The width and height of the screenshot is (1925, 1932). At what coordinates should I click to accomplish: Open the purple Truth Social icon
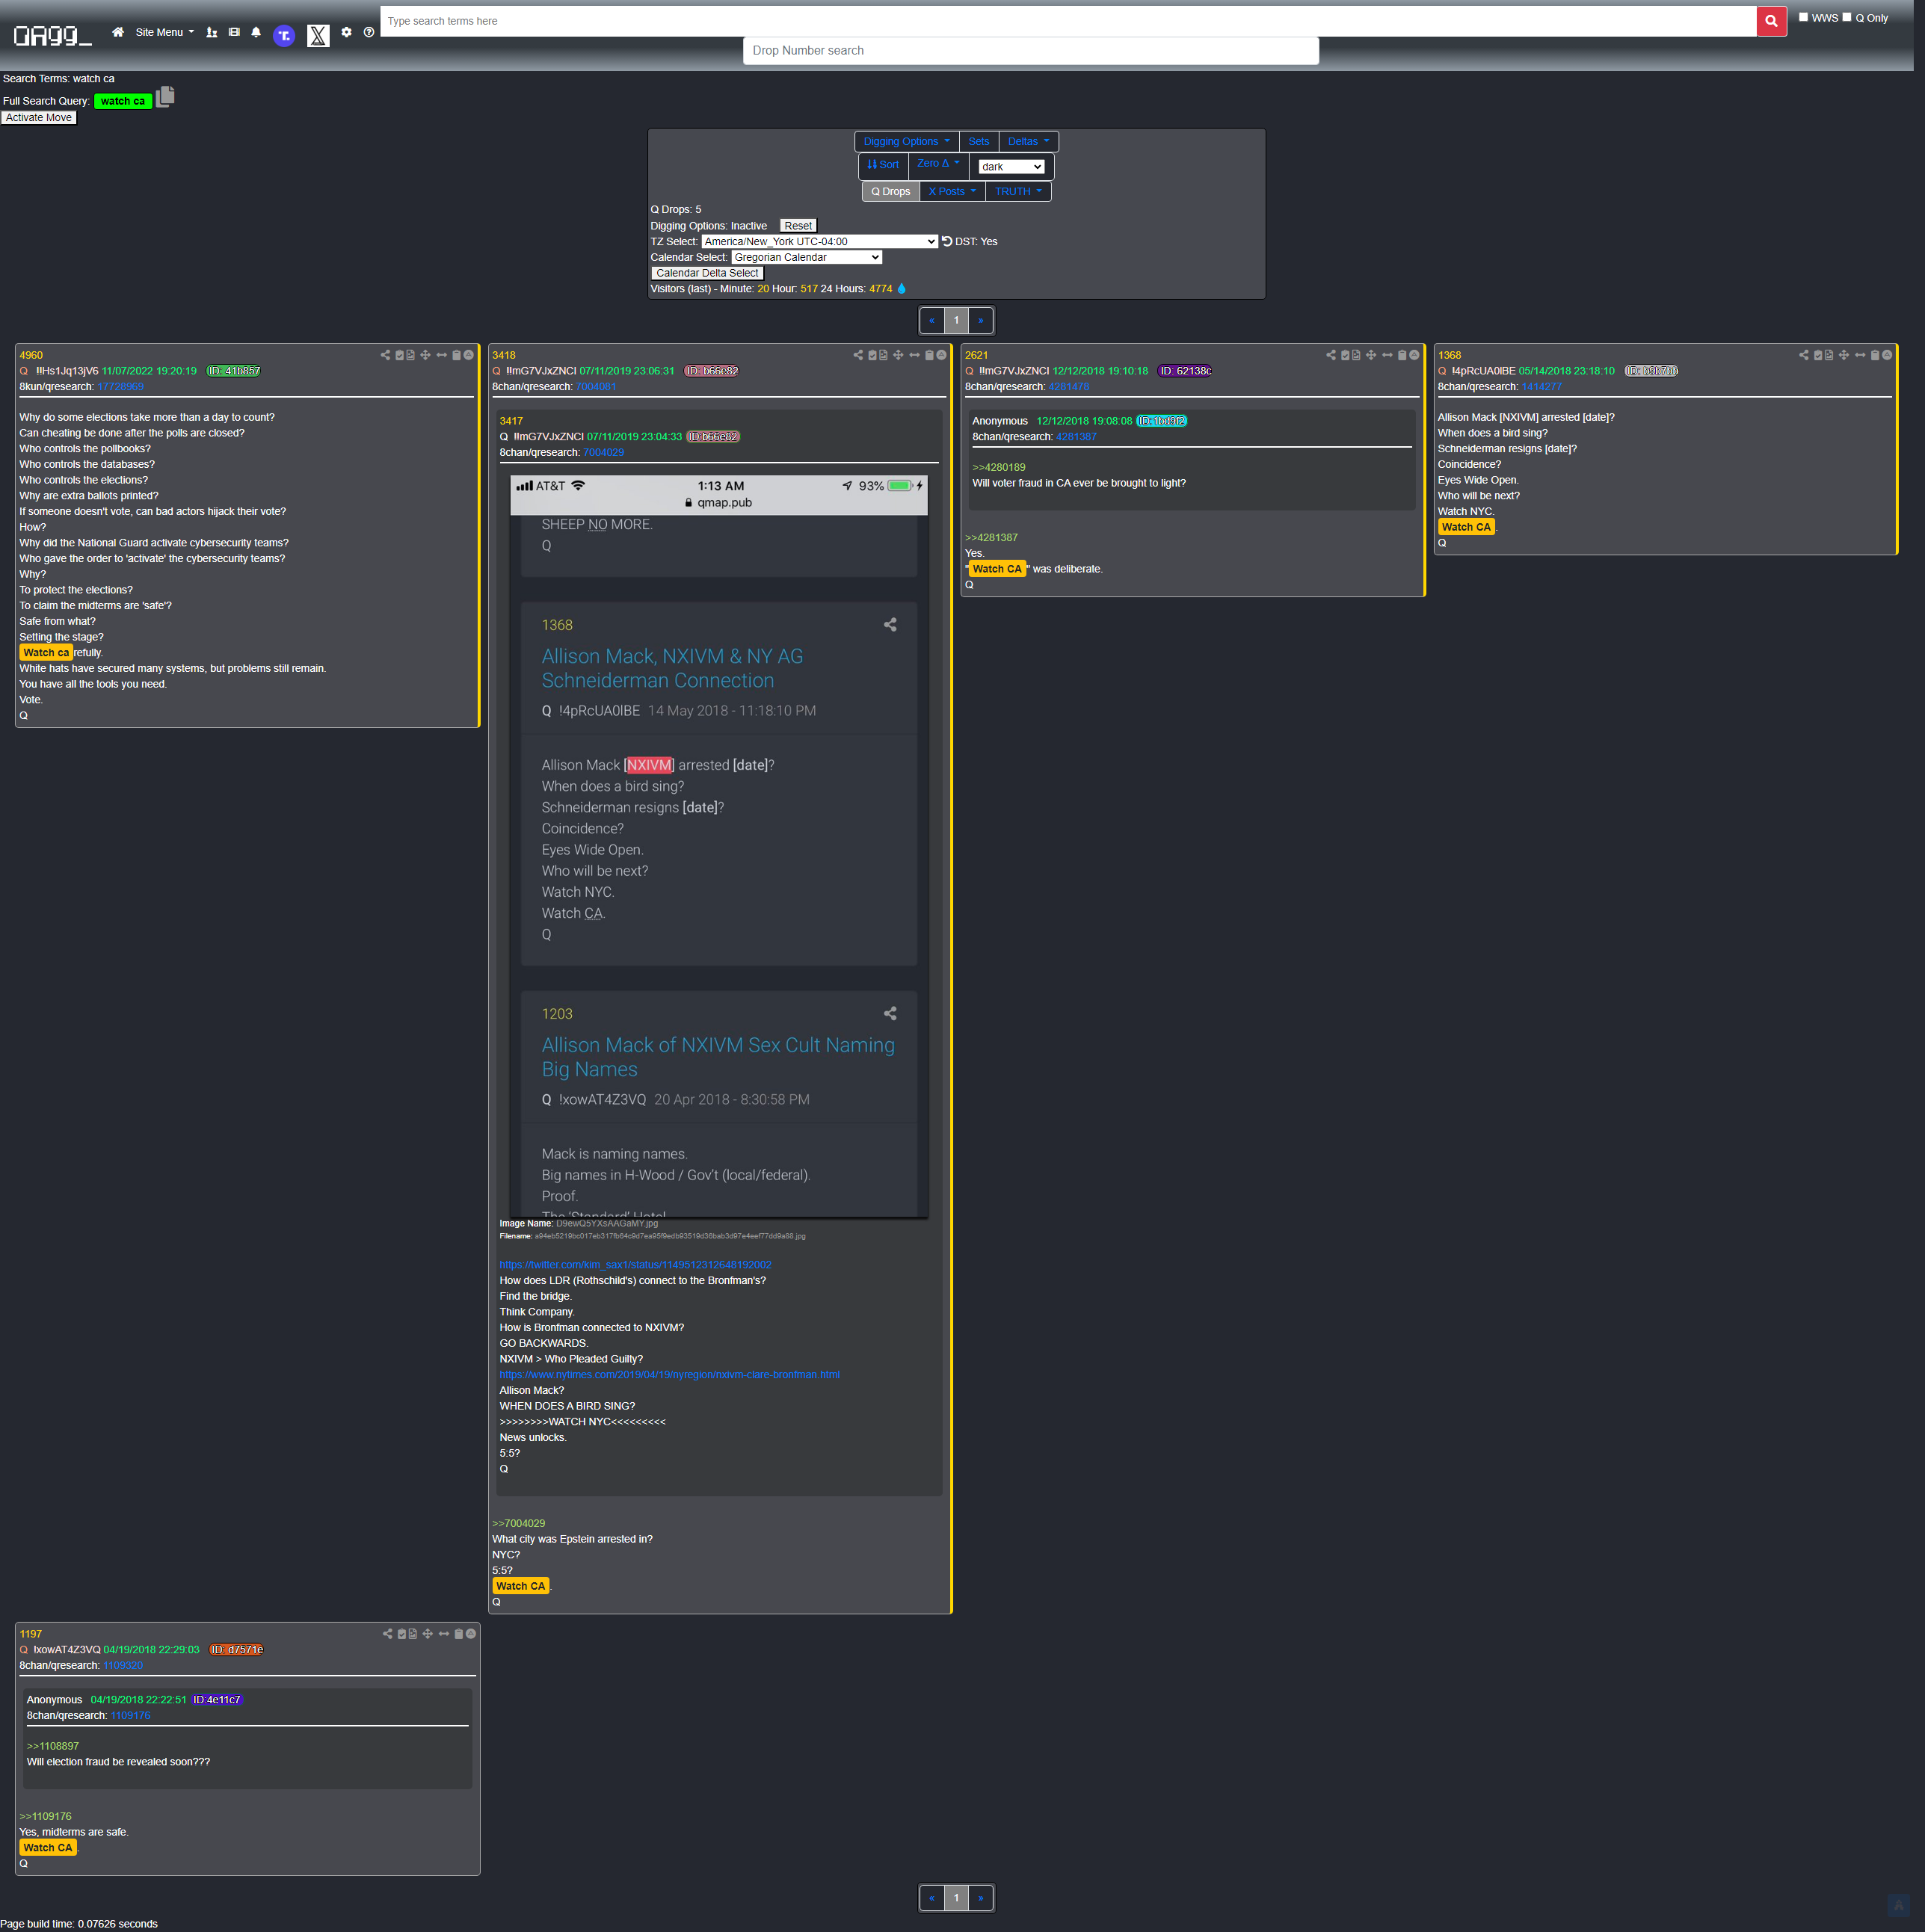click(284, 35)
